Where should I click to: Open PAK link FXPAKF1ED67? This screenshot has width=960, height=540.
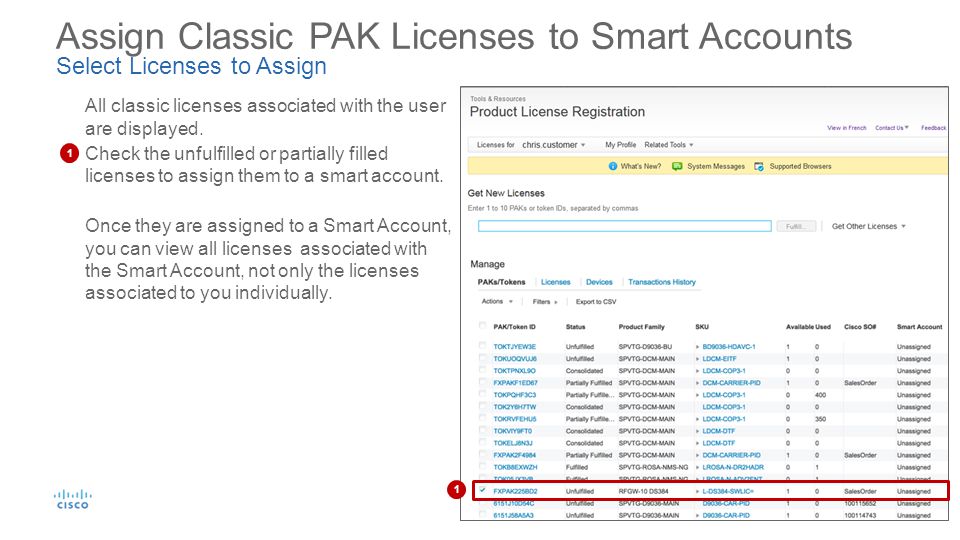[515, 383]
